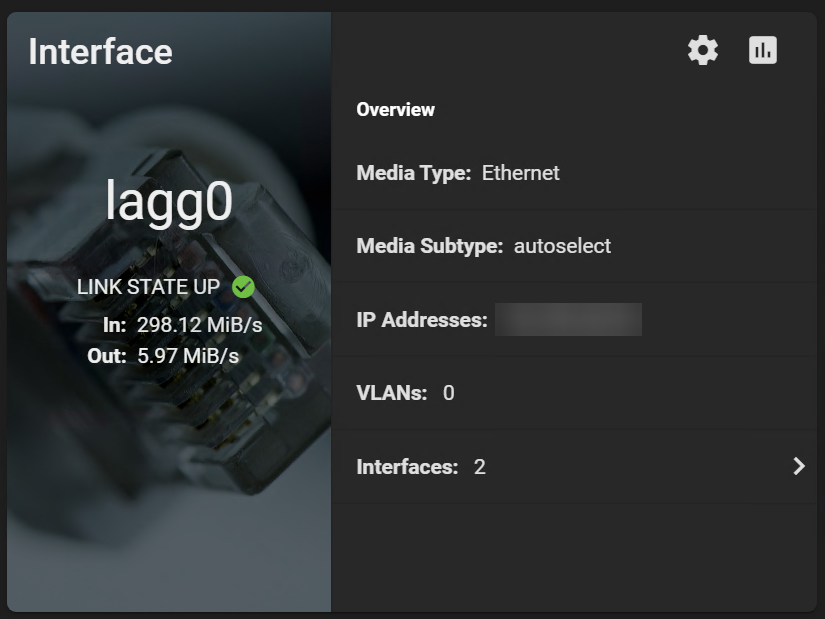The image size is (825, 619).
Task: Click the Ethernet media type value
Action: (520, 173)
